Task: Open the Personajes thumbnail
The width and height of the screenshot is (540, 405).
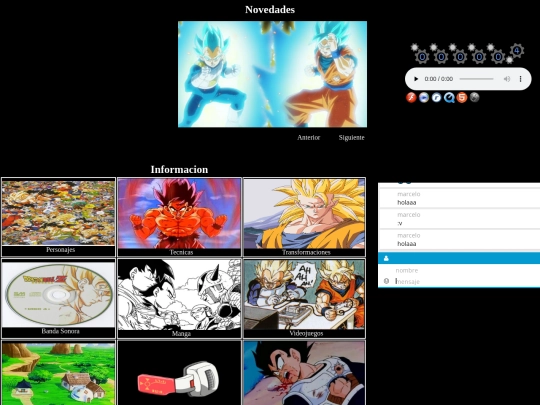Action: 58,212
